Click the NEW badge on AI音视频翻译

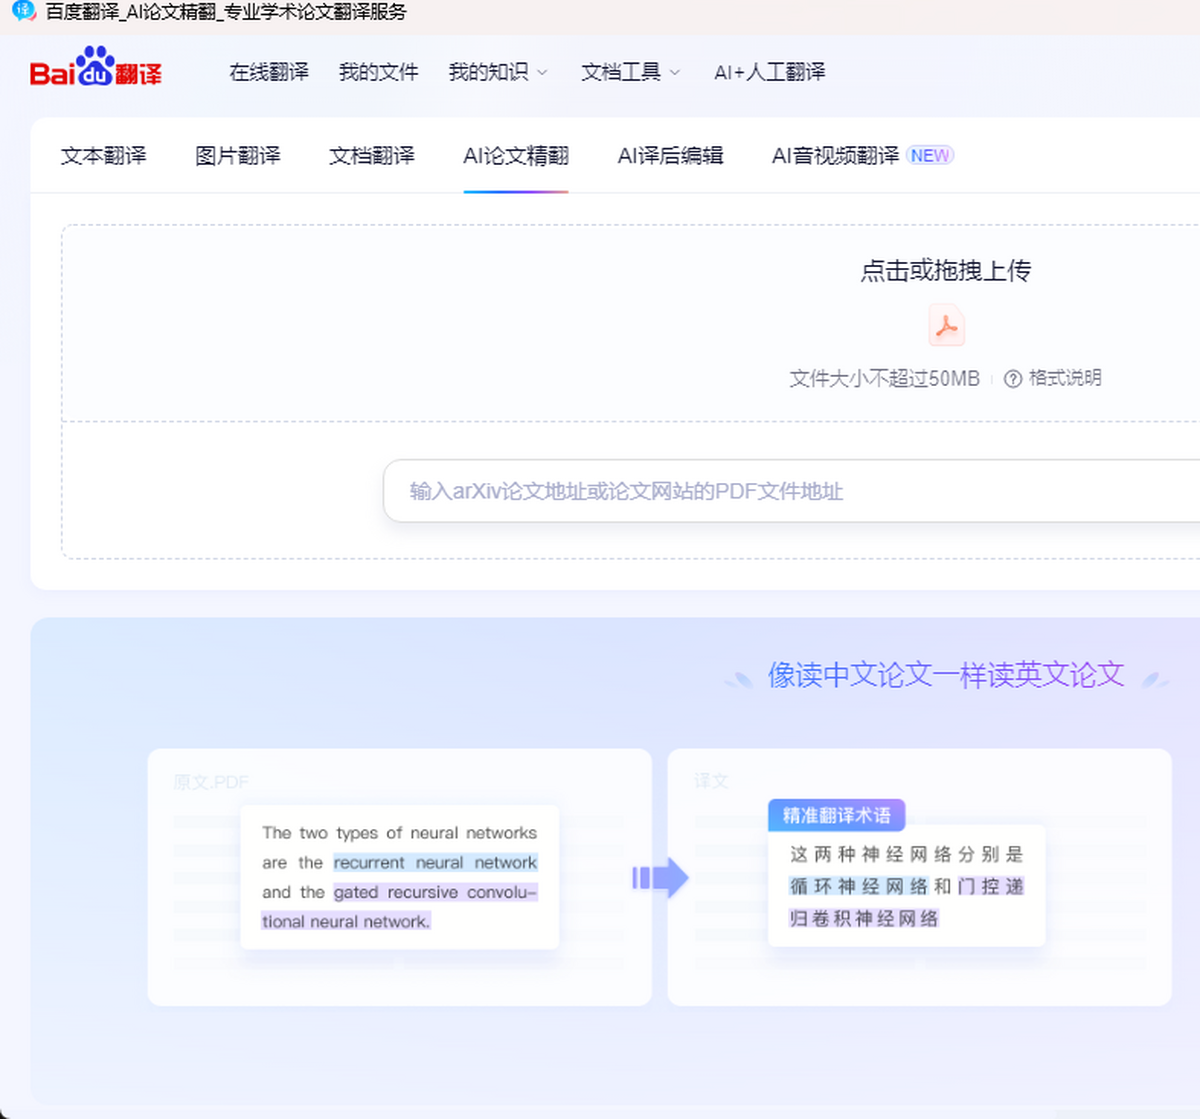coord(930,156)
